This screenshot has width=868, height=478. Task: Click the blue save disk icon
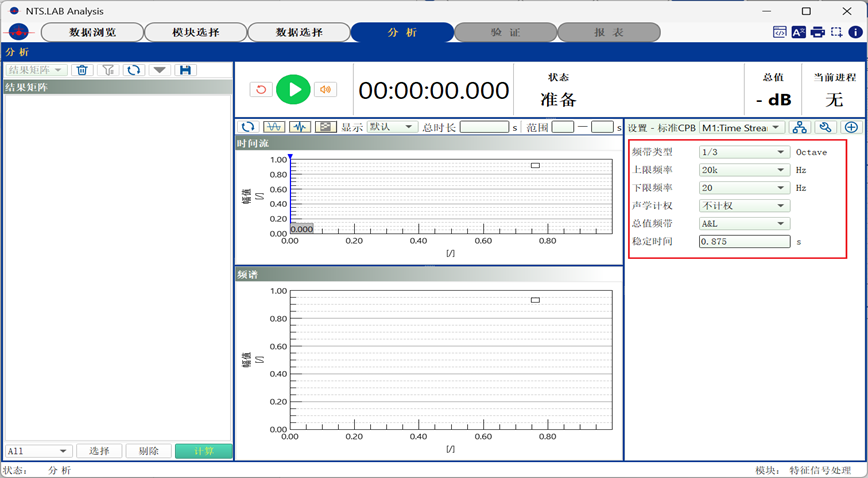[184, 70]
